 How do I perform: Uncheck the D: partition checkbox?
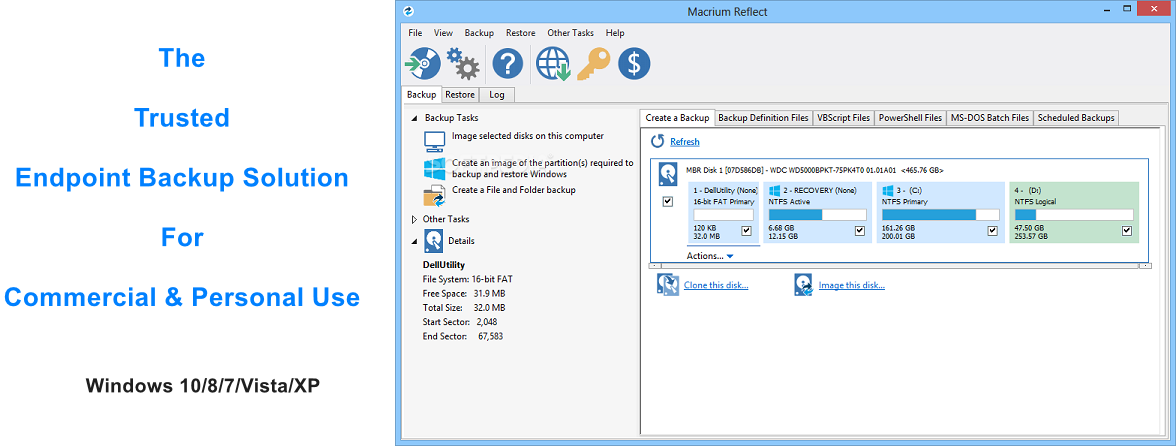1126,231
